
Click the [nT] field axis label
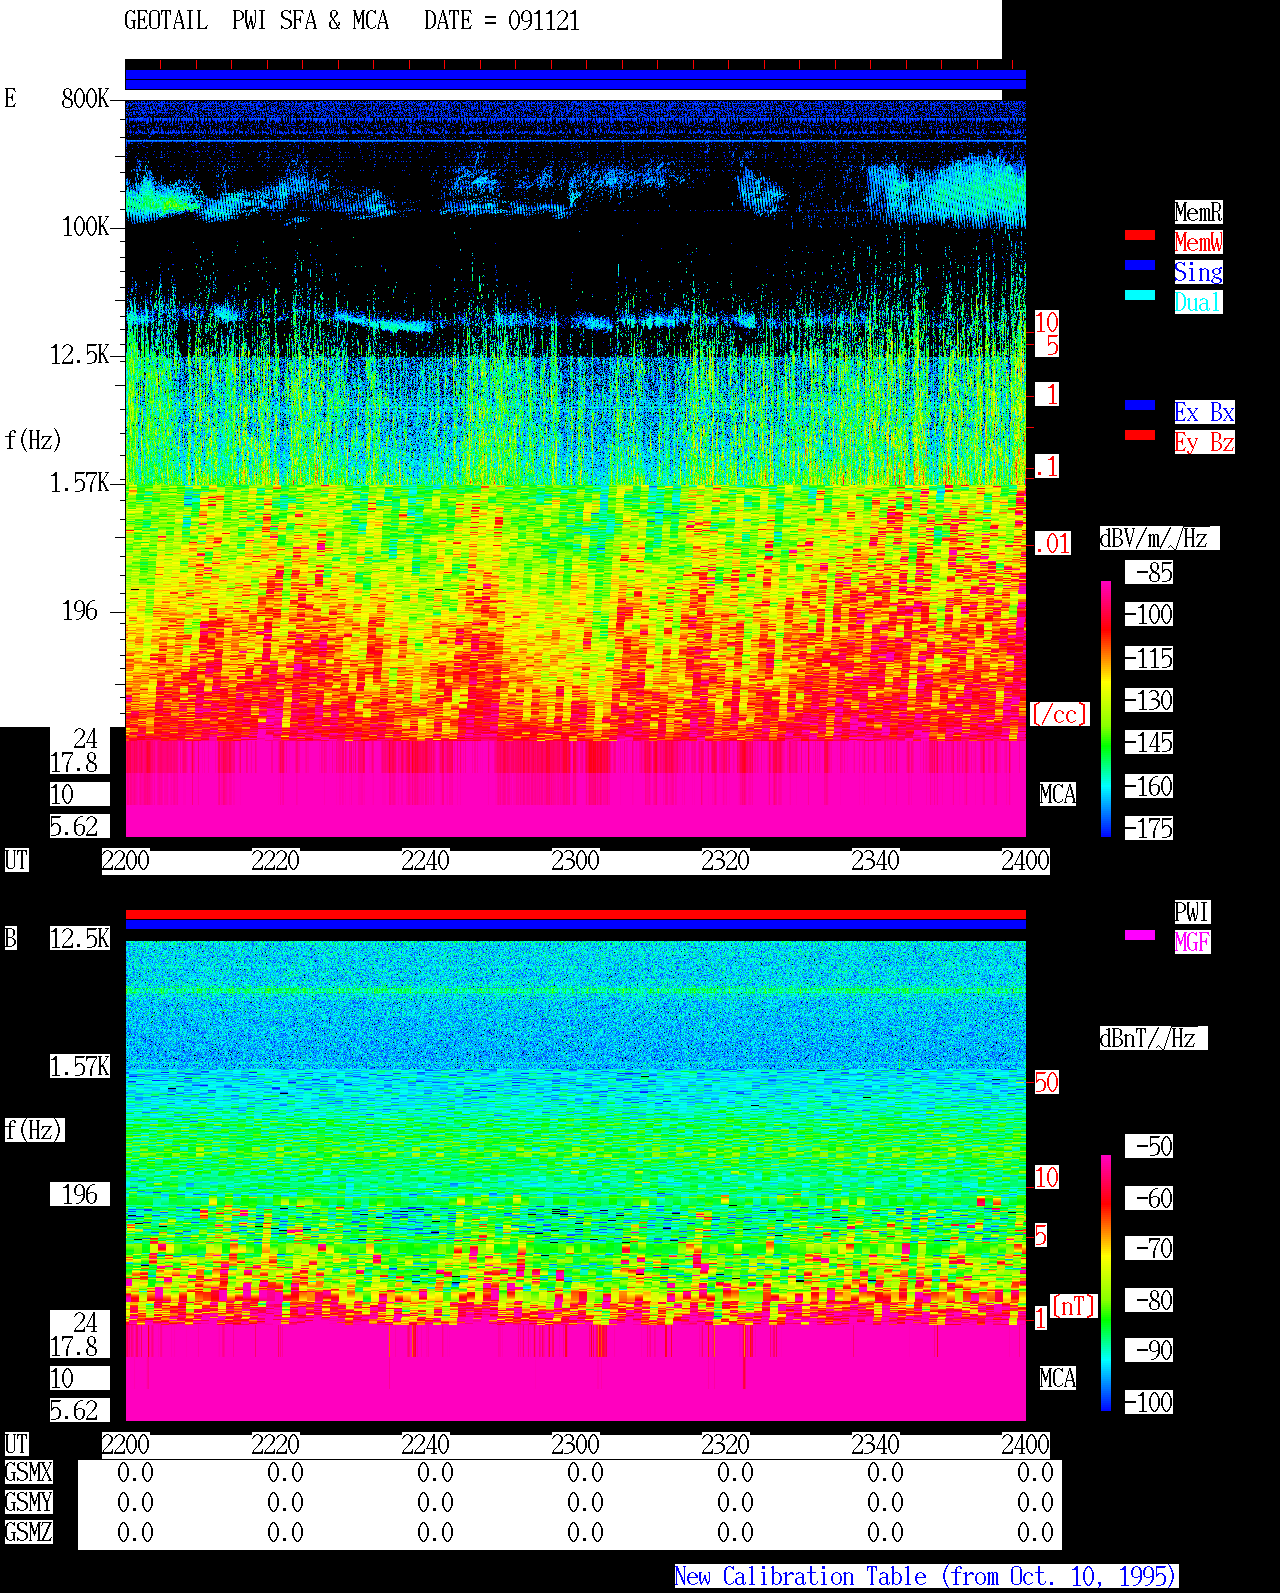(x=1074, y=1307)
